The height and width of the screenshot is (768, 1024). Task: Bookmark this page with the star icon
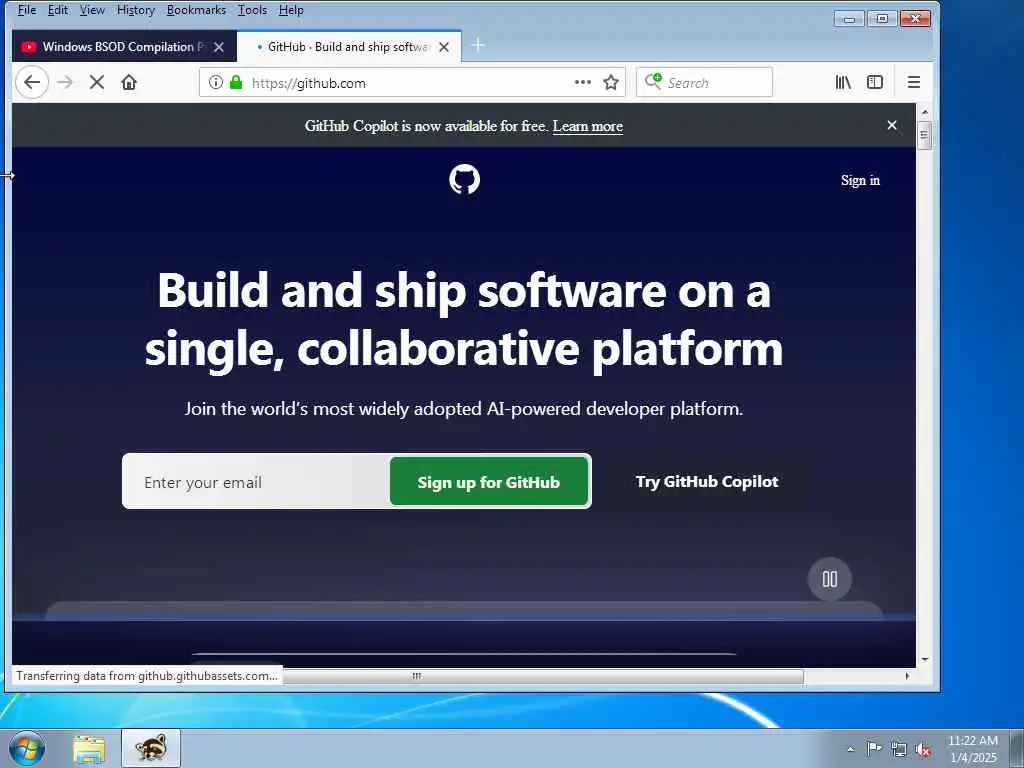(611, 82)
